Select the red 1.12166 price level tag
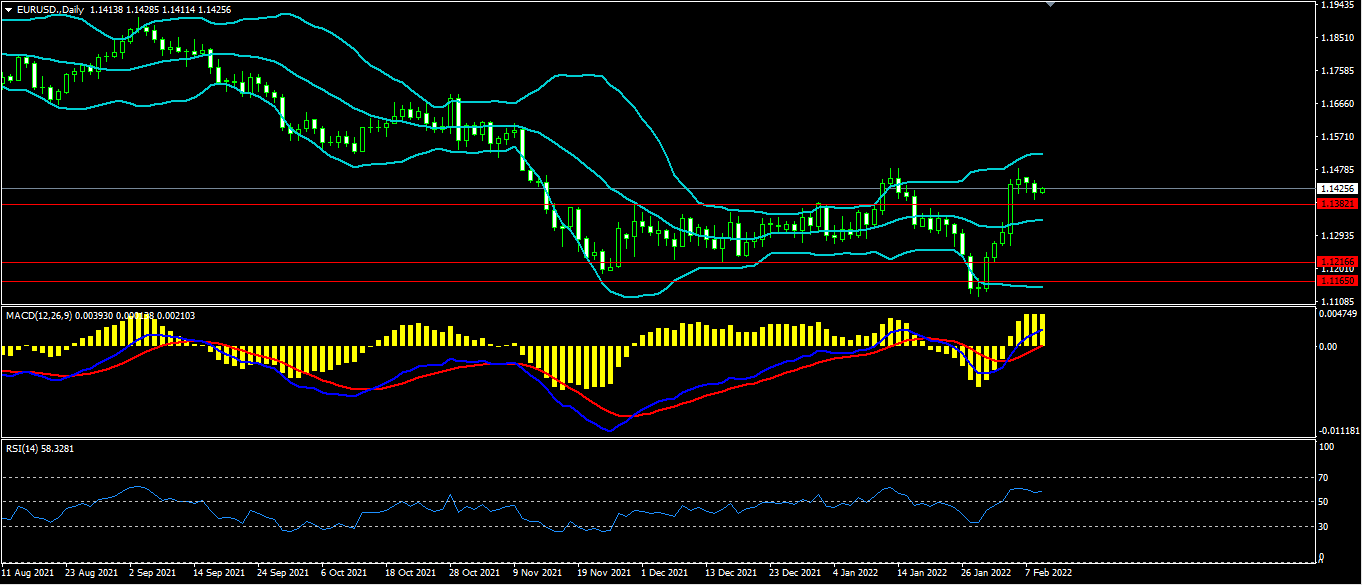The image size is (1363, 585). click(x=1337, y=262)
